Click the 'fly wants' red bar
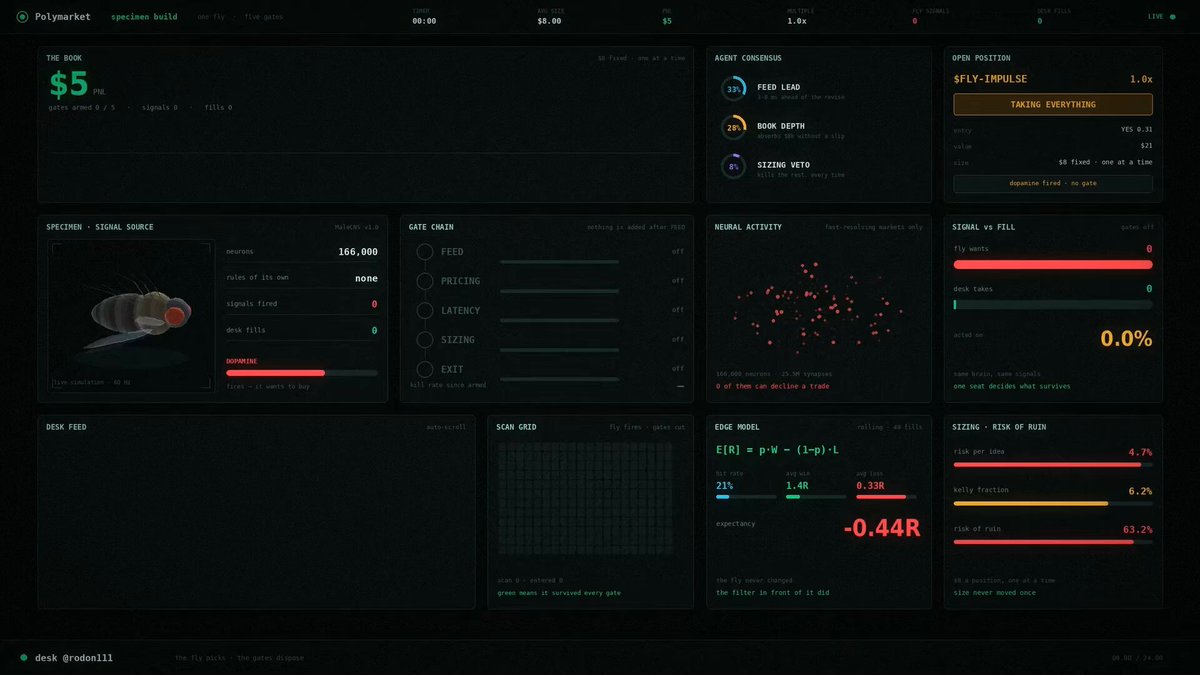 point(1053,265)
